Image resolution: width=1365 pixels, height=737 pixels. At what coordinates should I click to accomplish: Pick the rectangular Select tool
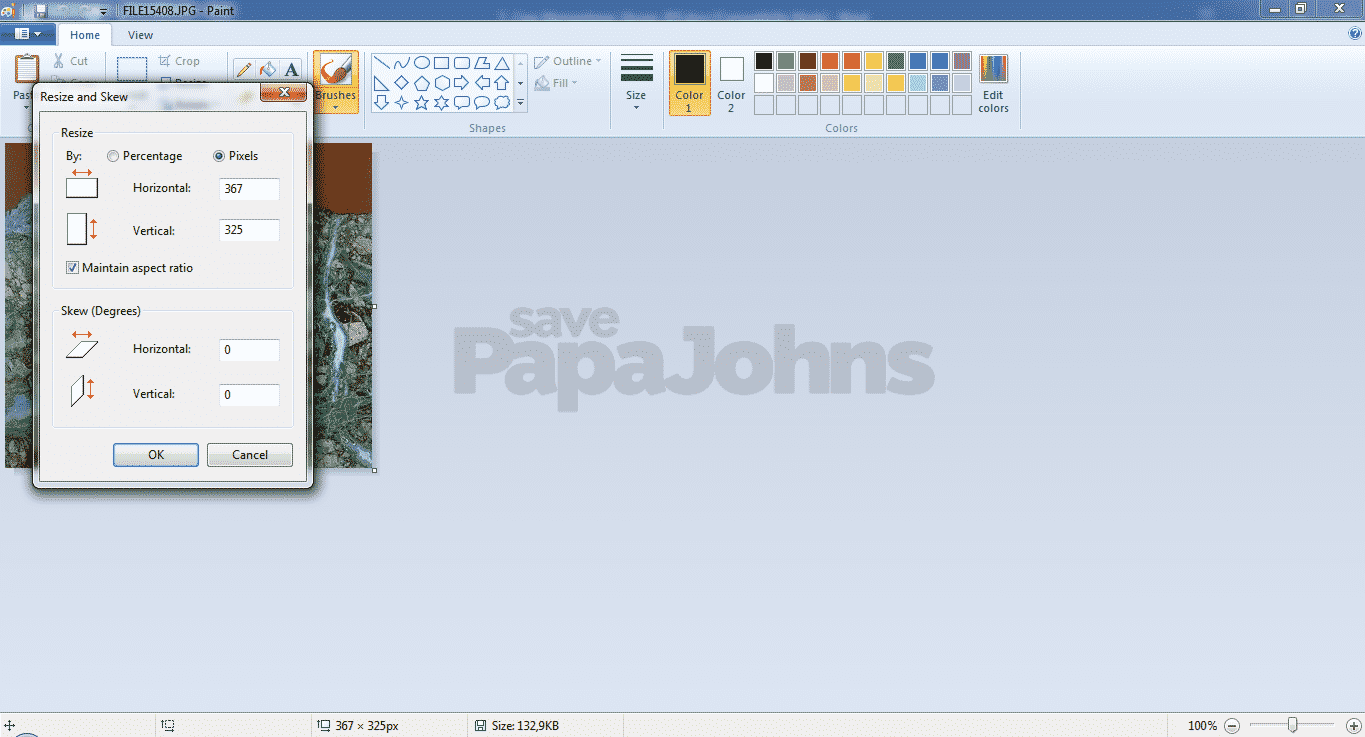[132, 69]
